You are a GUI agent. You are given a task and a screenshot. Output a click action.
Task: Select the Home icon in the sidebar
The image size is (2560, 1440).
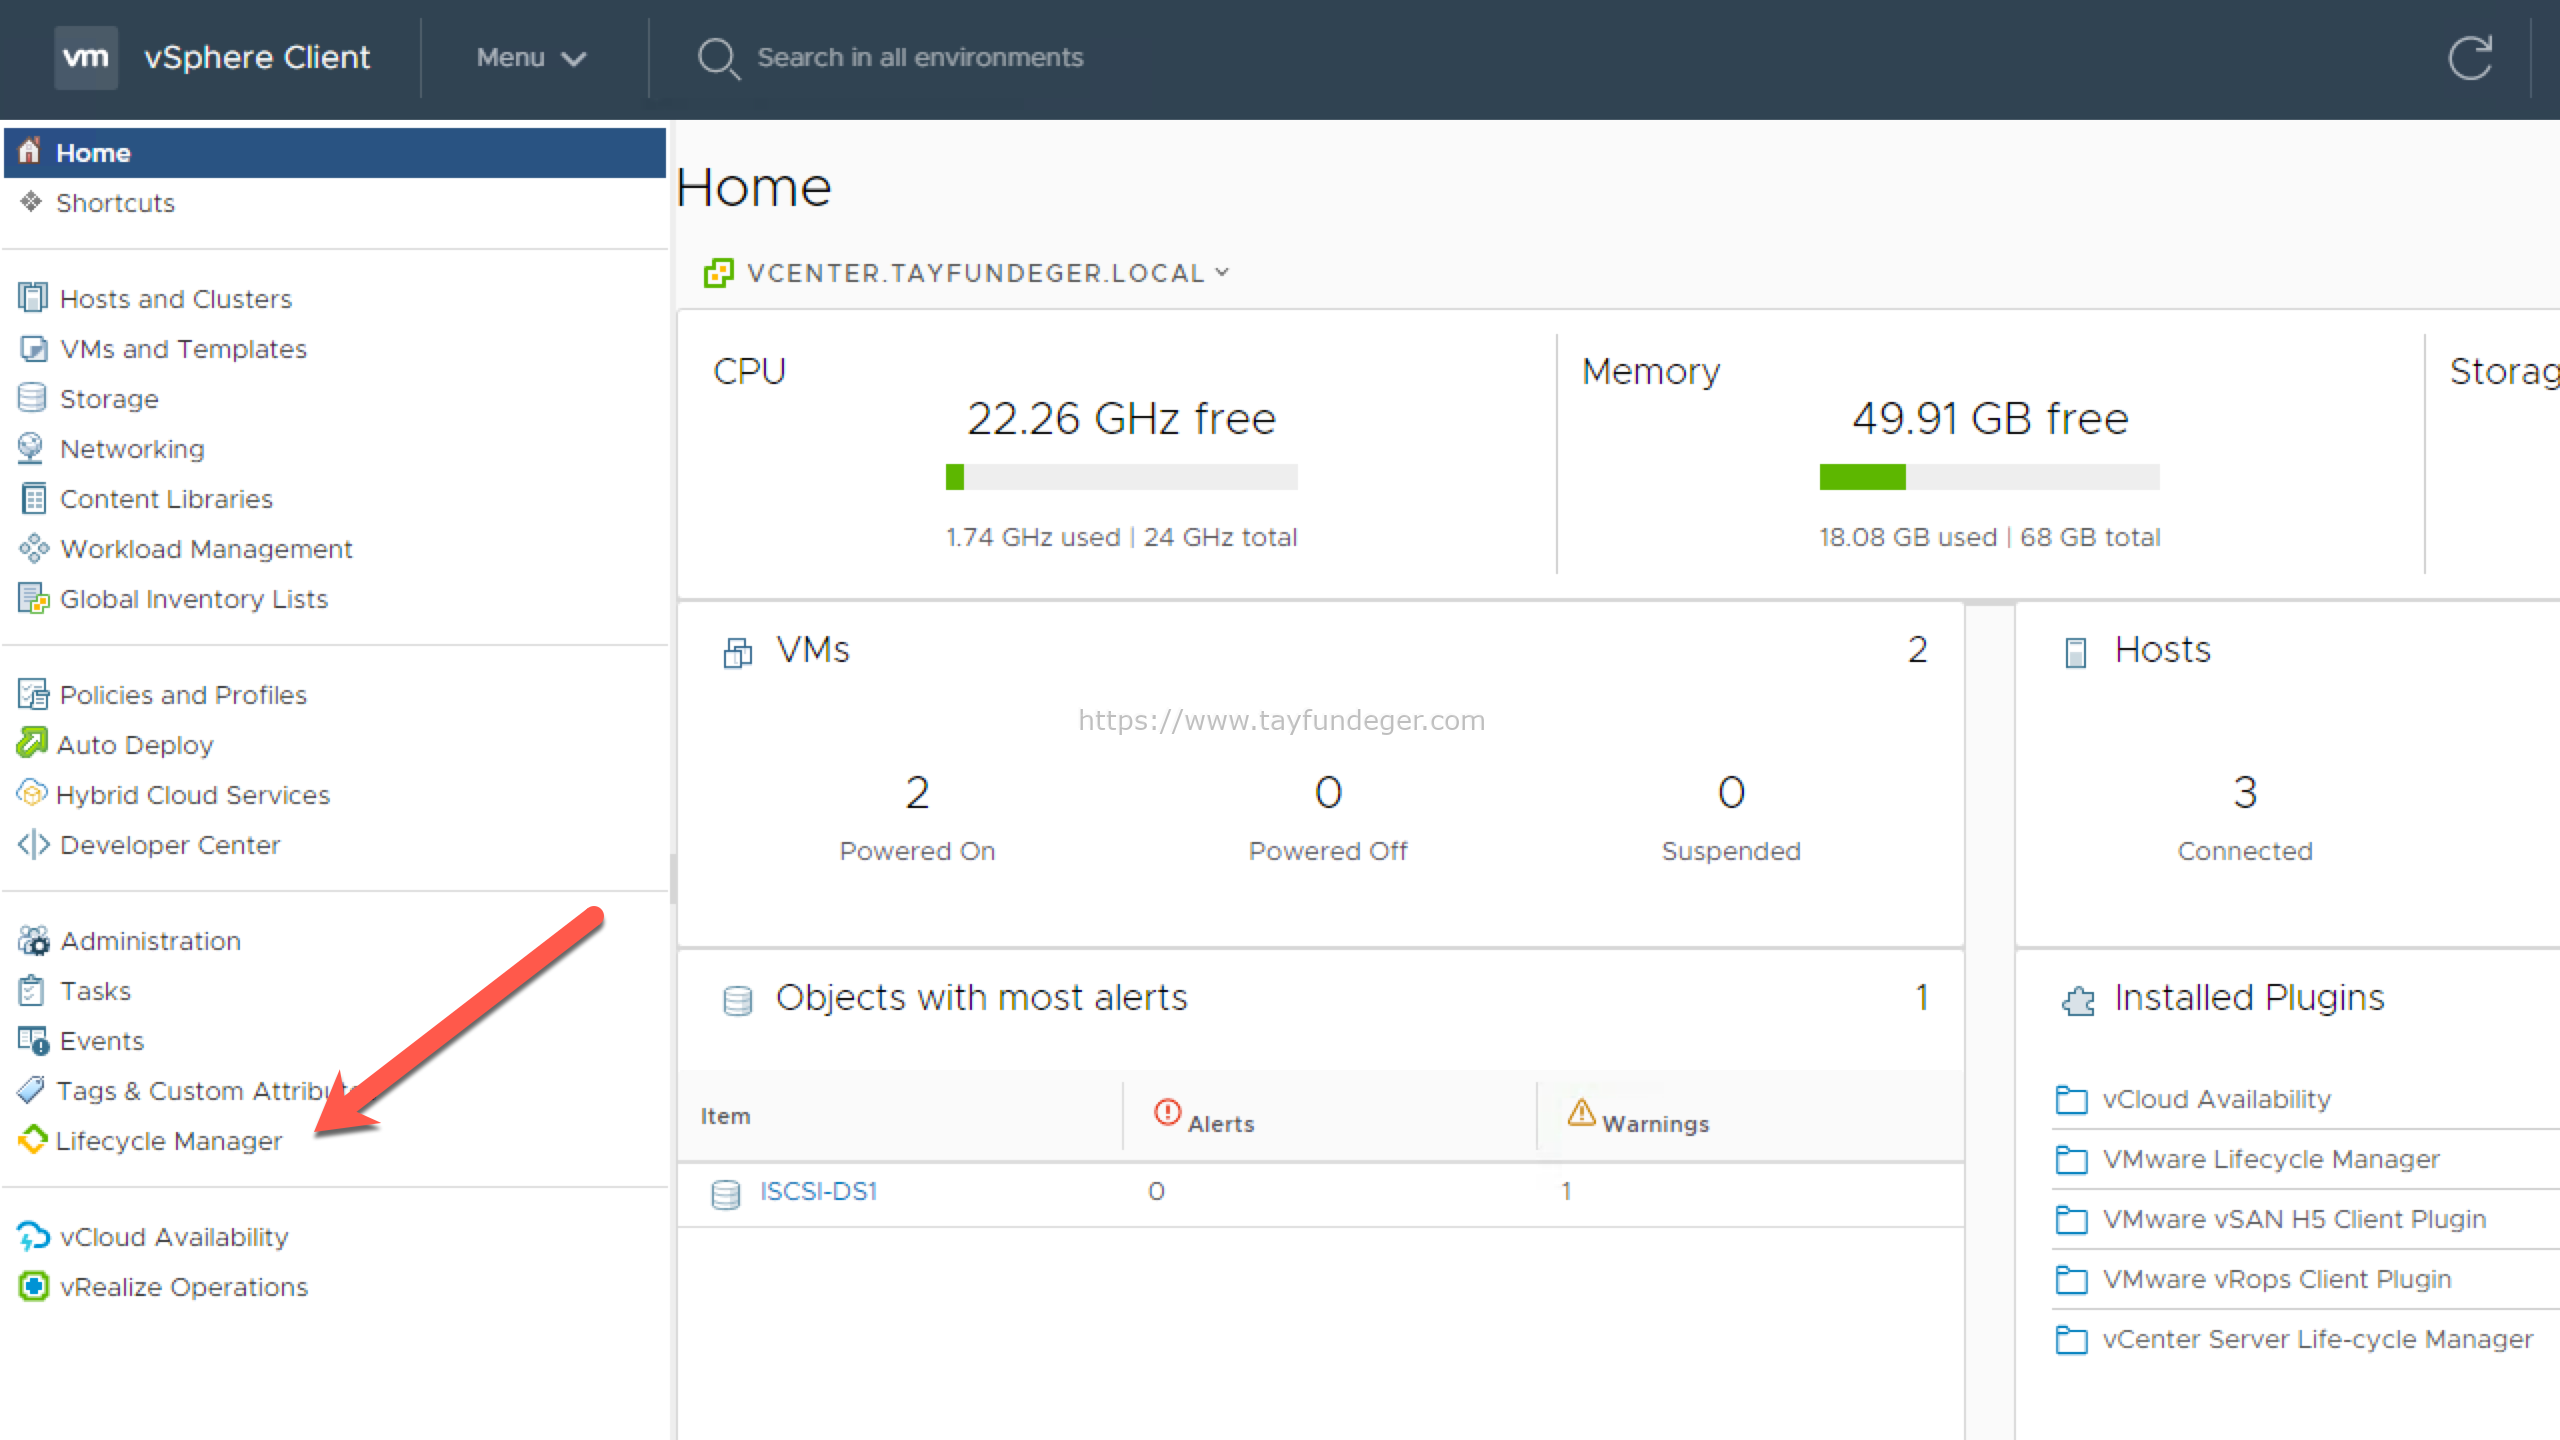pyautogui.click(x=29, y=151)
